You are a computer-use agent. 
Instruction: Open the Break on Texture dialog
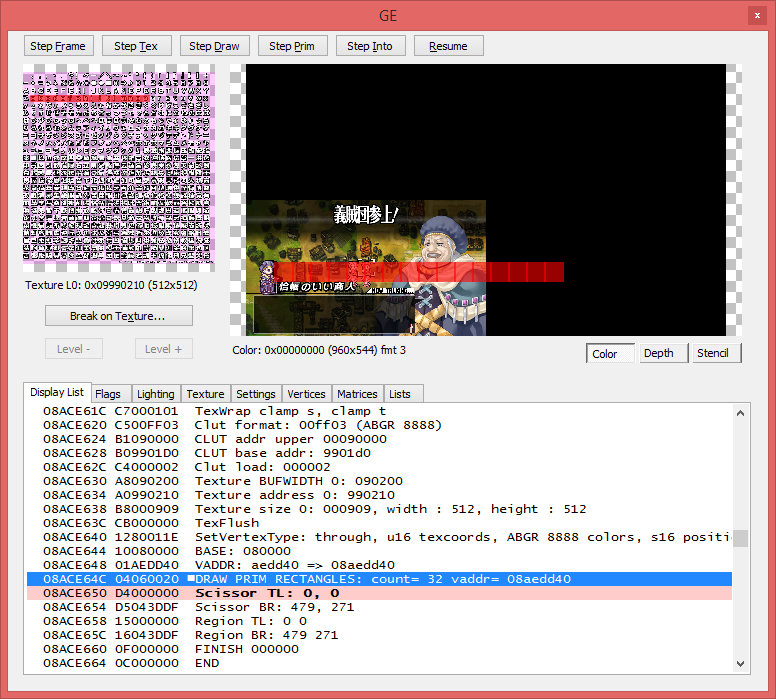(x=118, y=316)
